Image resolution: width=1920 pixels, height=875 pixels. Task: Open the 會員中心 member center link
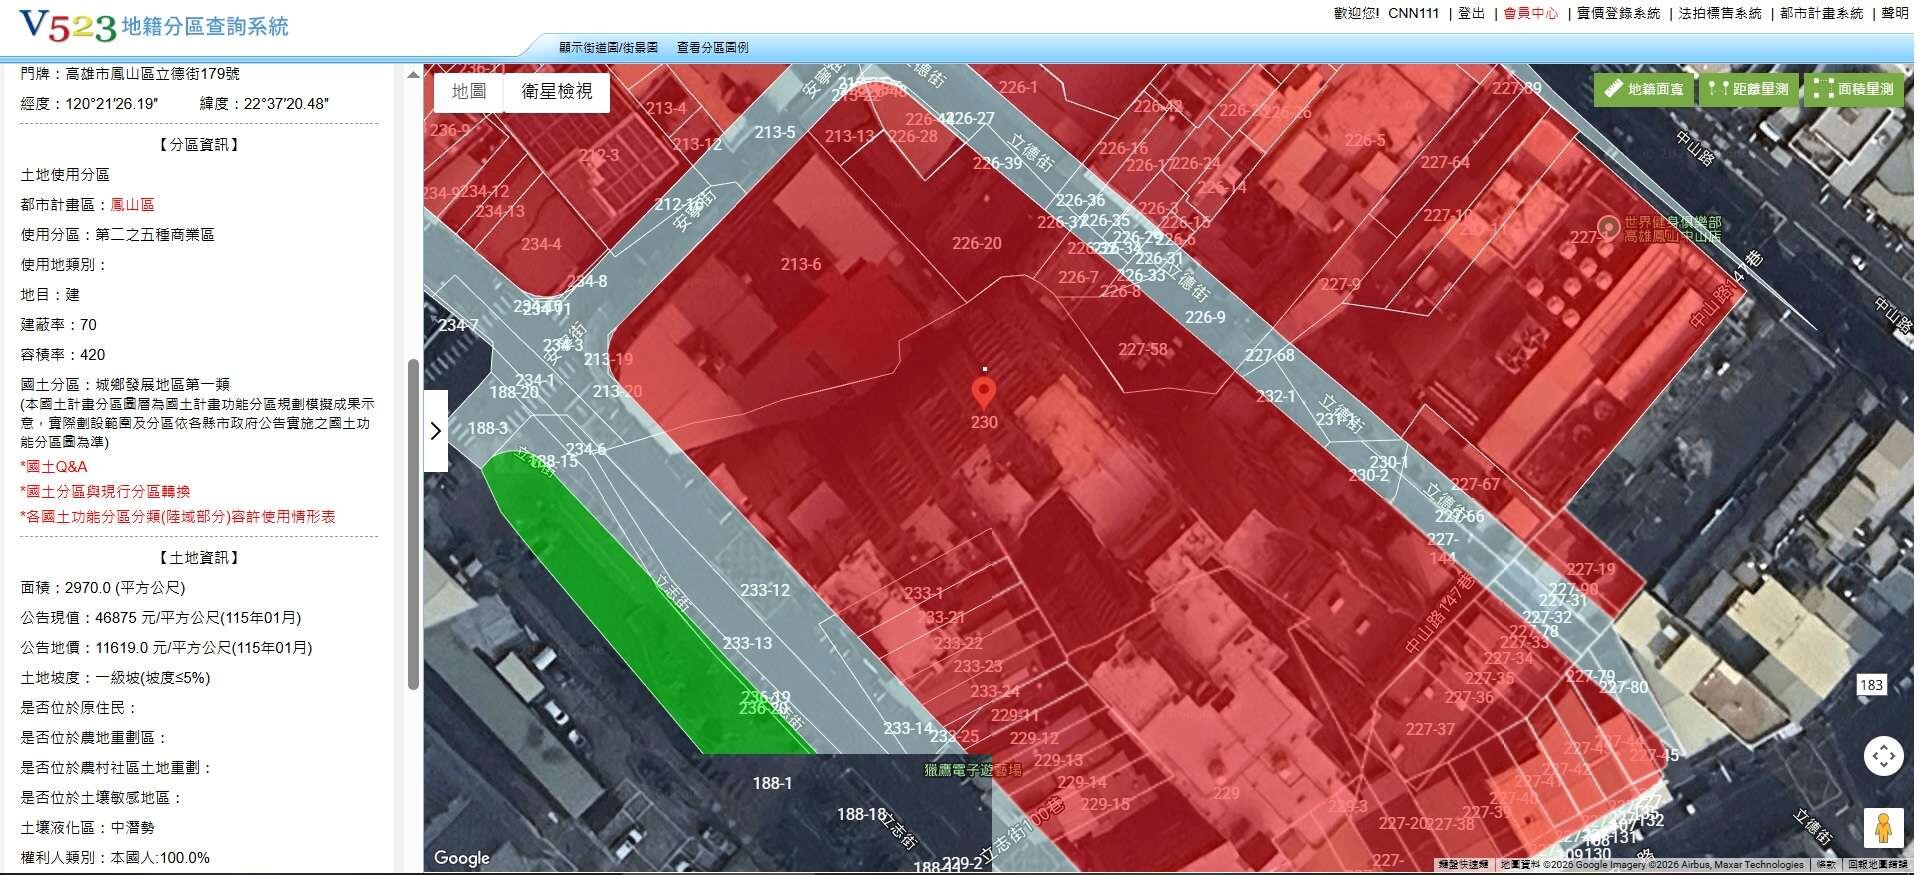point(1530,13)
